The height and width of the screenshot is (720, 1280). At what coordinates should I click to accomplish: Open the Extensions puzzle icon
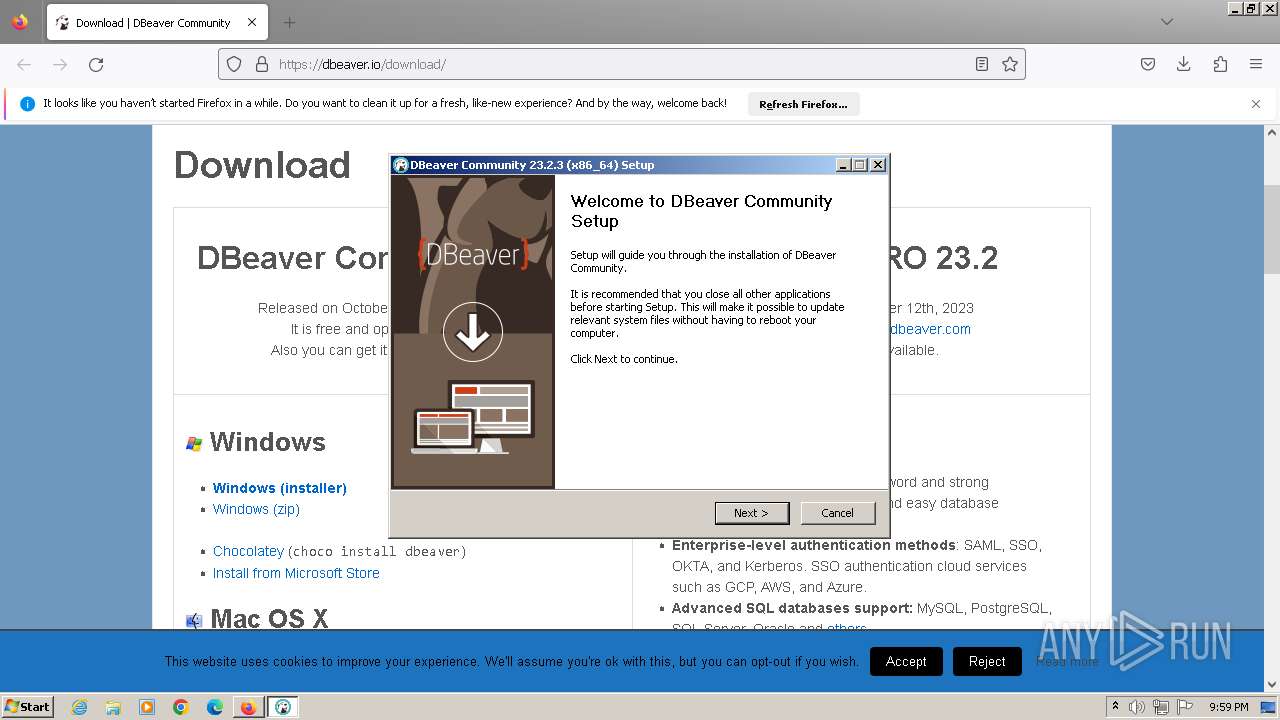click(x=1220, y=64)
